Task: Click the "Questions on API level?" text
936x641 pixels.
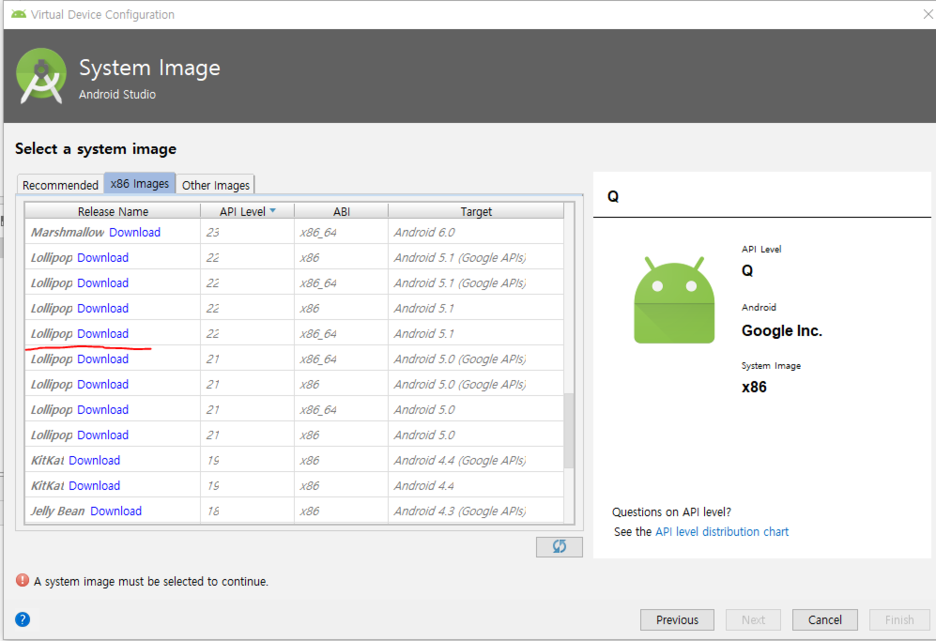Action: coord(672,512)
